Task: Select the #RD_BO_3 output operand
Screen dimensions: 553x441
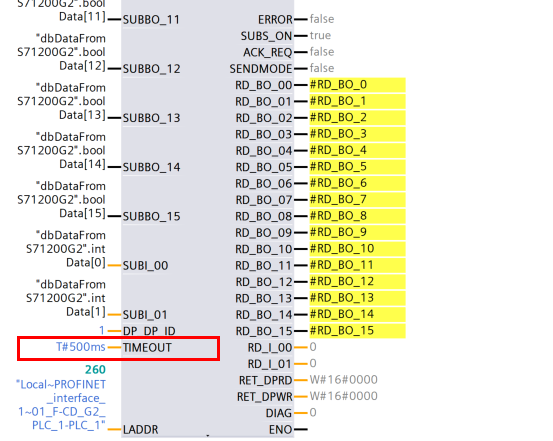Action: click(x=357, y=134)
